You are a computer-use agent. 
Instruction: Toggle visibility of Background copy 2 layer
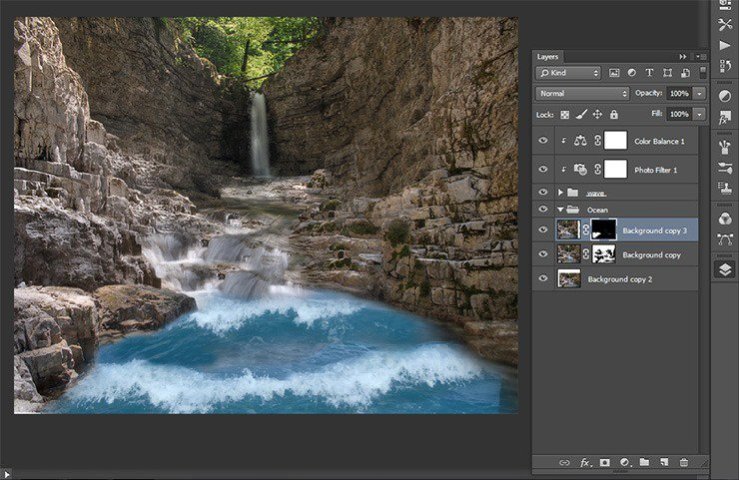click(543, 279)
